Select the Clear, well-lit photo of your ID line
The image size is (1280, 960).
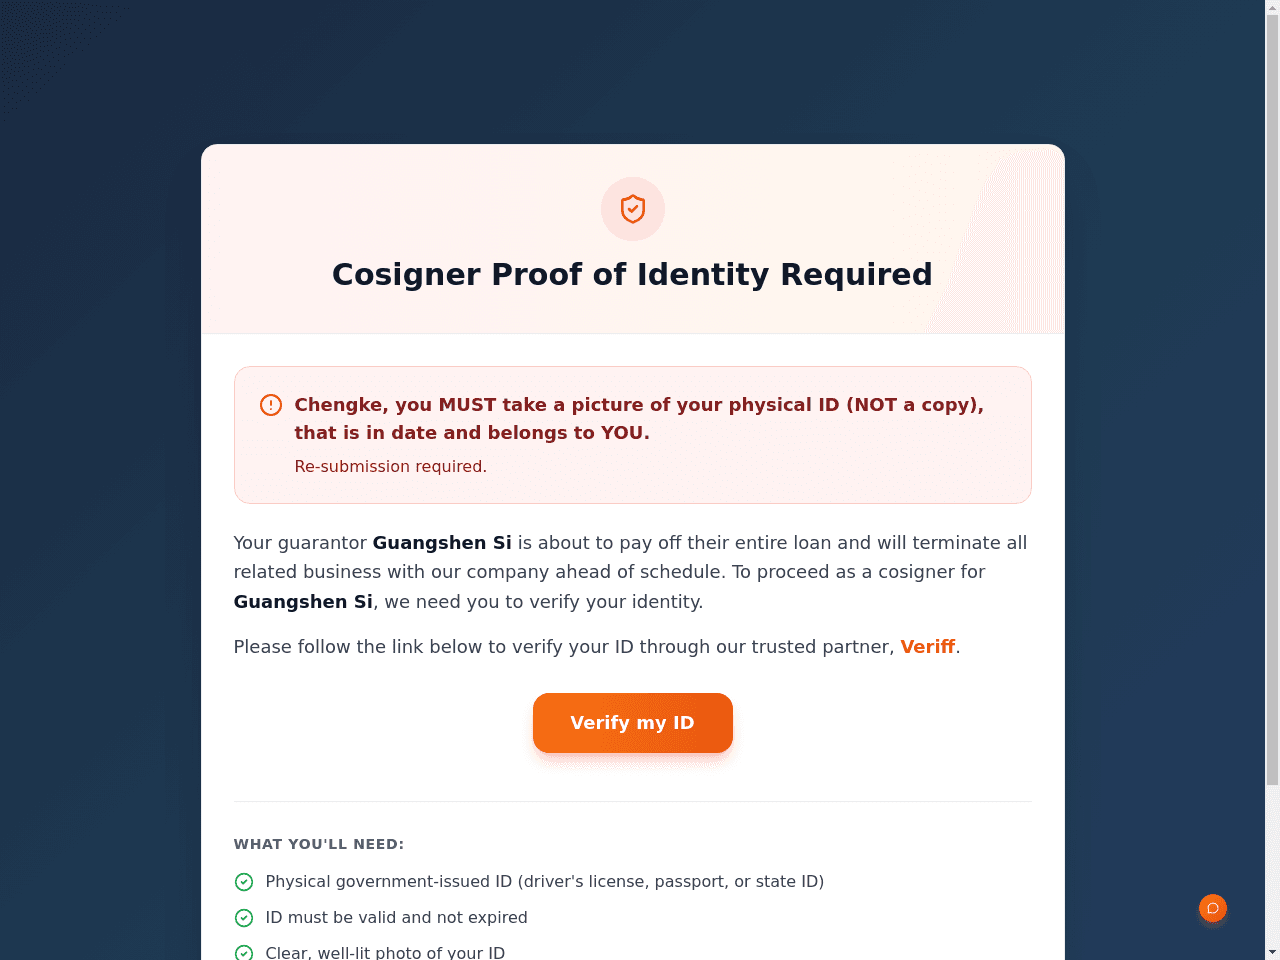385,953
